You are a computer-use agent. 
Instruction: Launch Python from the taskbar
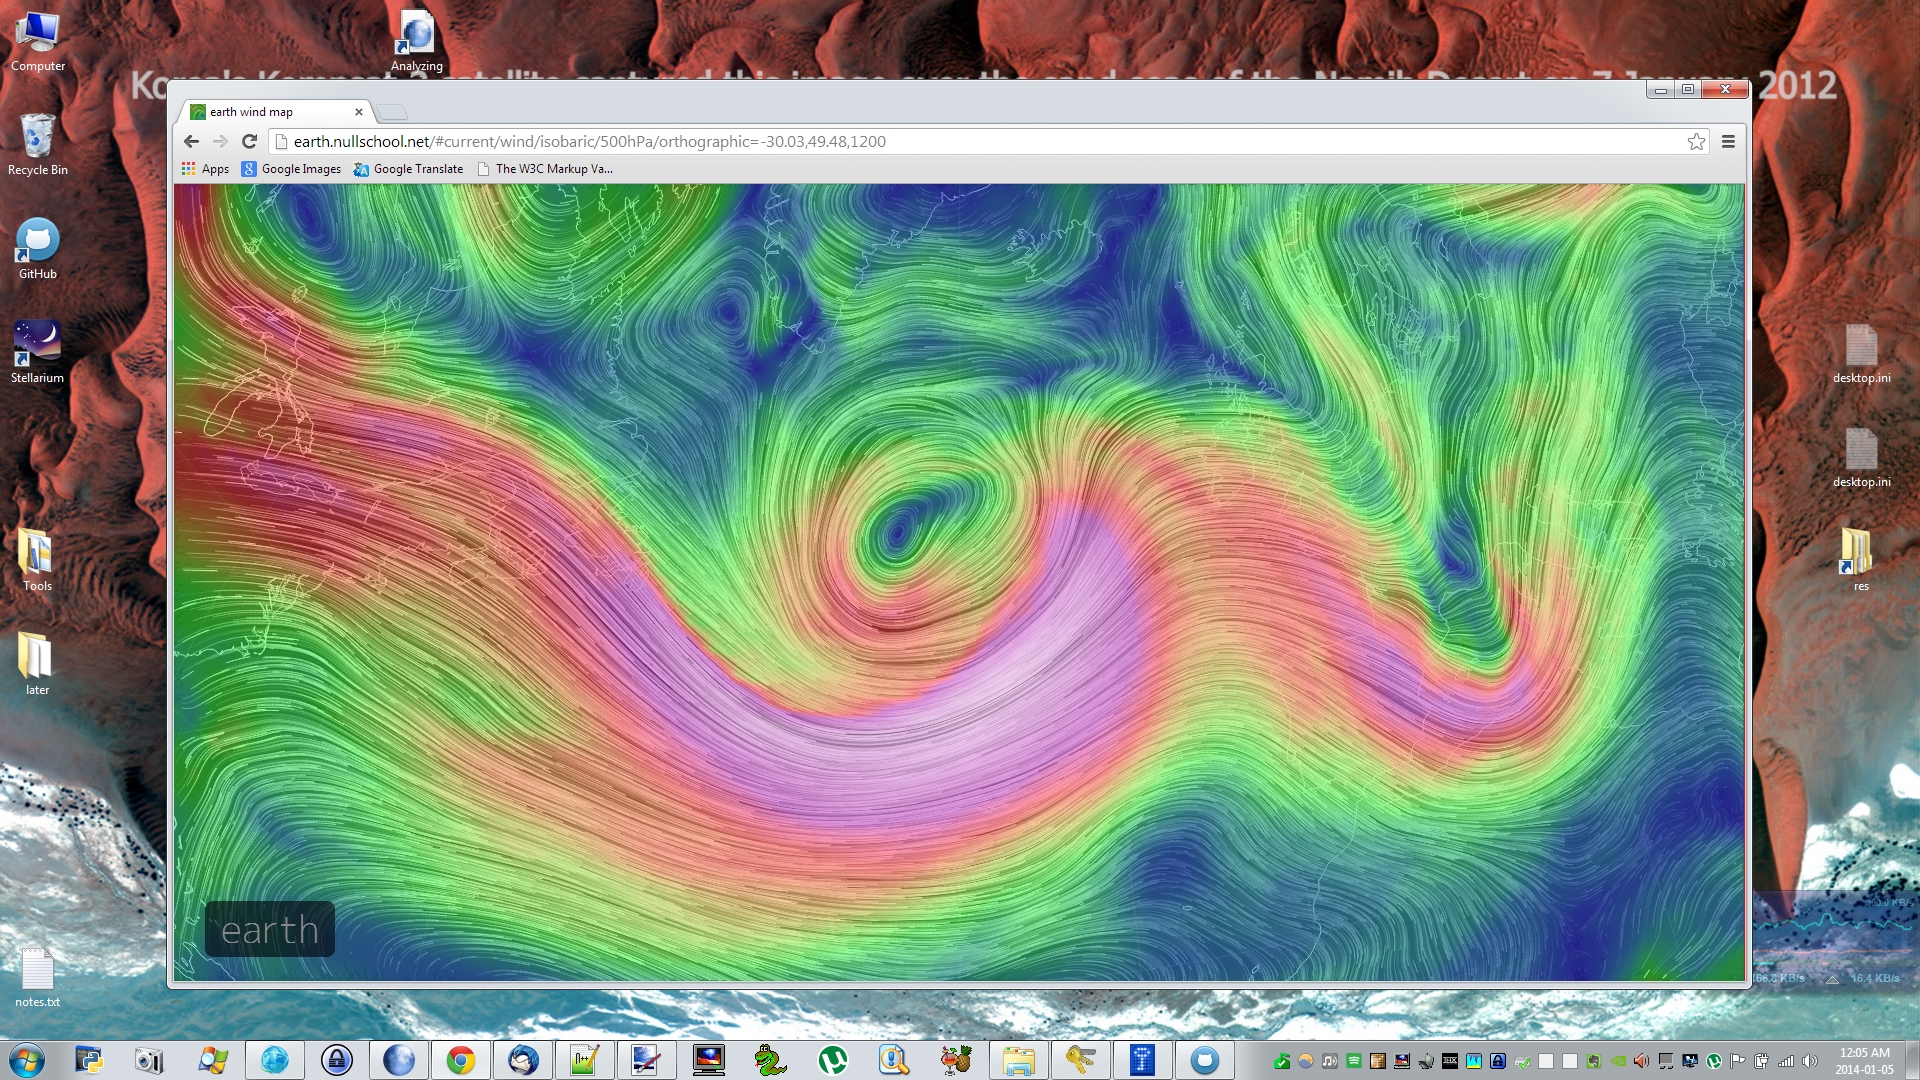pos(89,1060)
